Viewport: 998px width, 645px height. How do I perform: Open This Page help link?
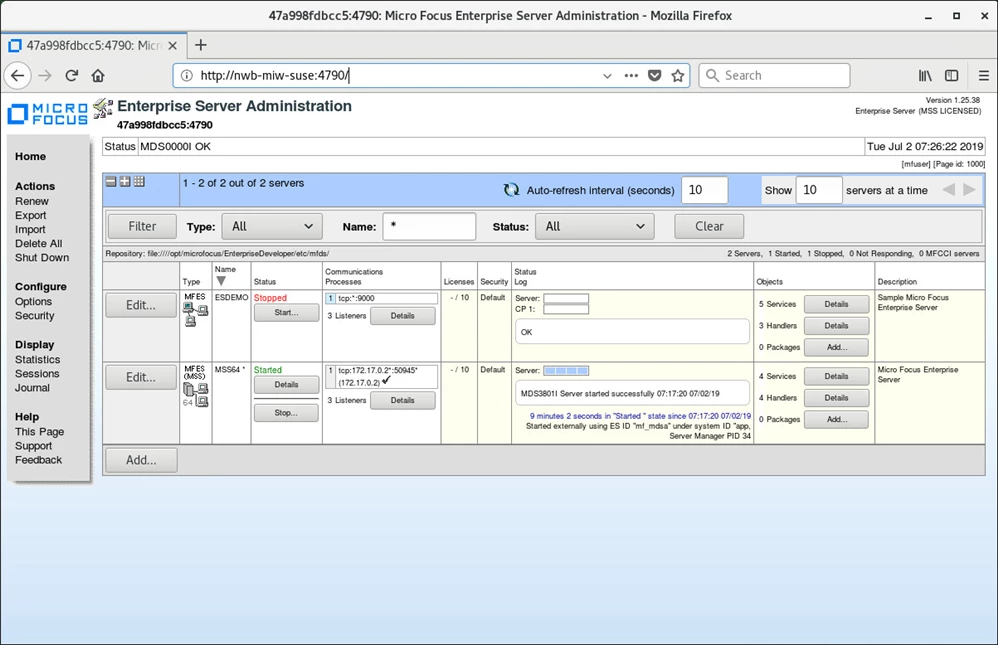(39, 432)
